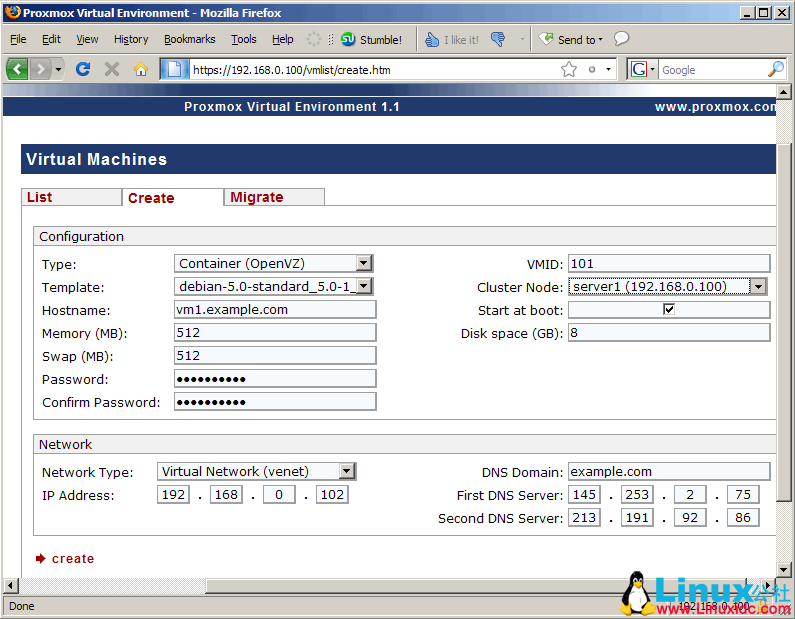
Task: Click the Hostname input field
Action: 275,310
